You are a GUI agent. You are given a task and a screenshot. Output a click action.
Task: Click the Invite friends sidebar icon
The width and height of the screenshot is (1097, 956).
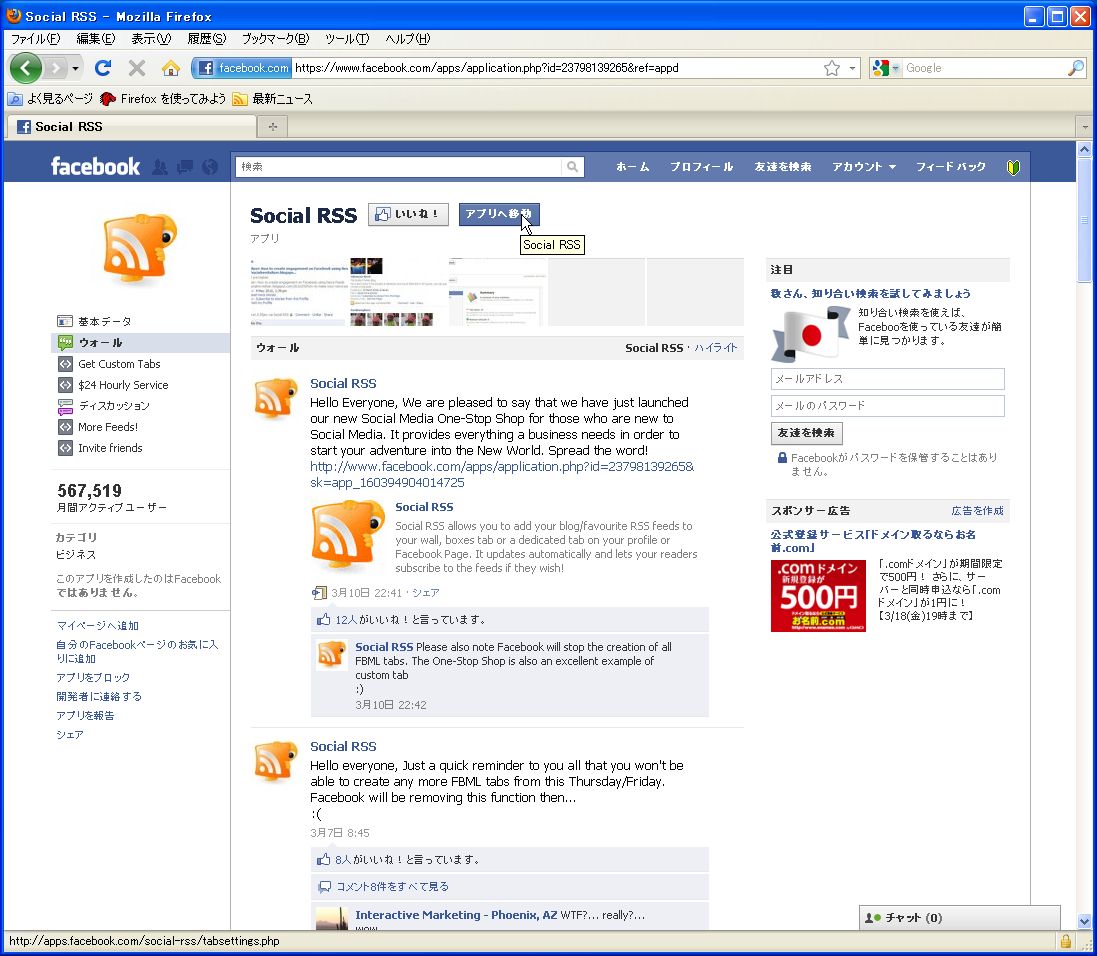65,448
